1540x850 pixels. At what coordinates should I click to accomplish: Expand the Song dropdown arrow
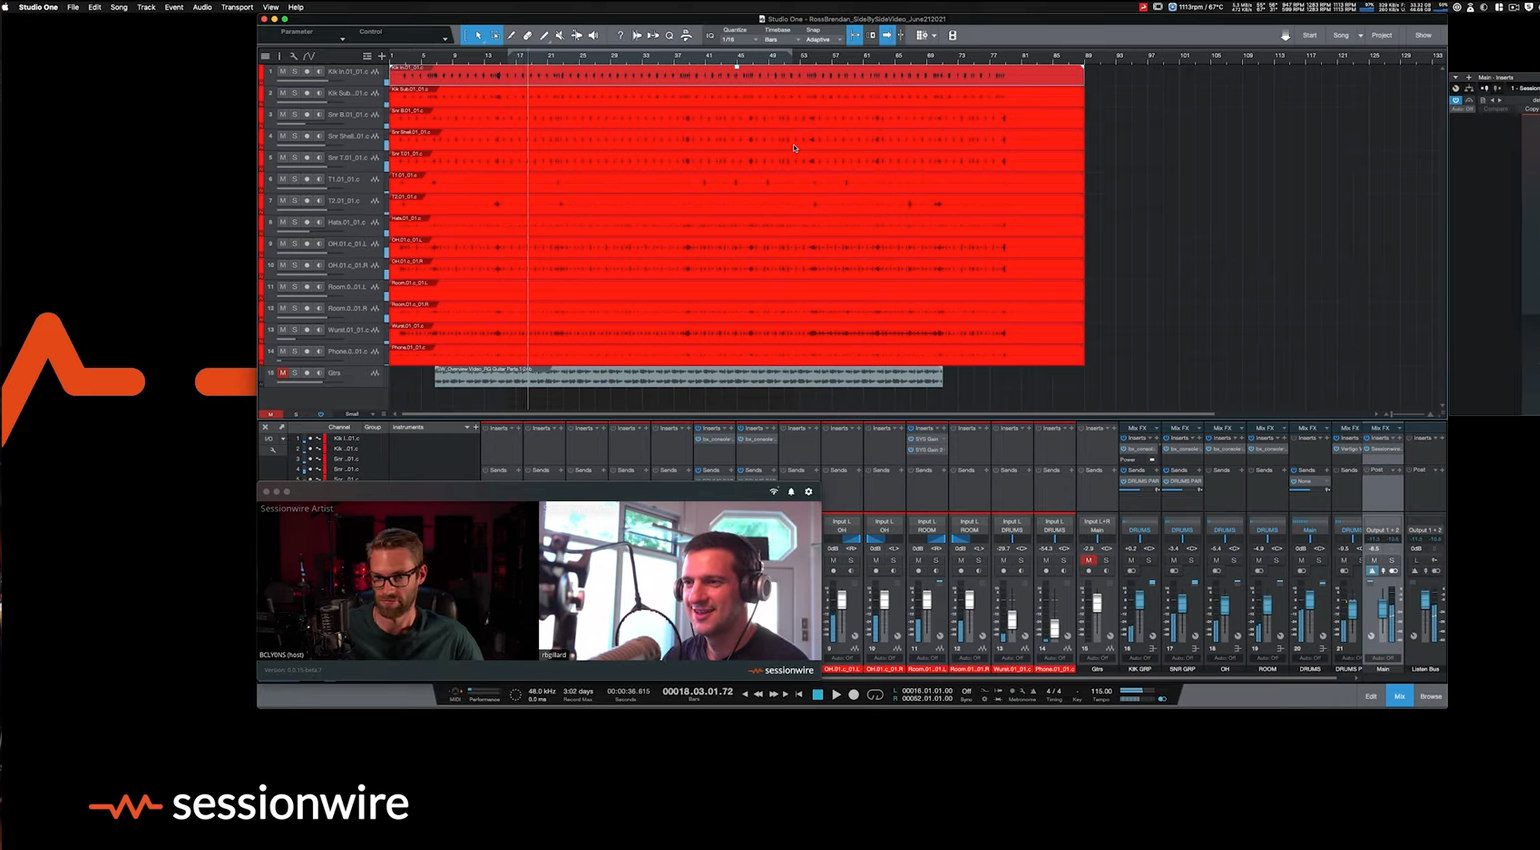click(x=1360, y=35)
